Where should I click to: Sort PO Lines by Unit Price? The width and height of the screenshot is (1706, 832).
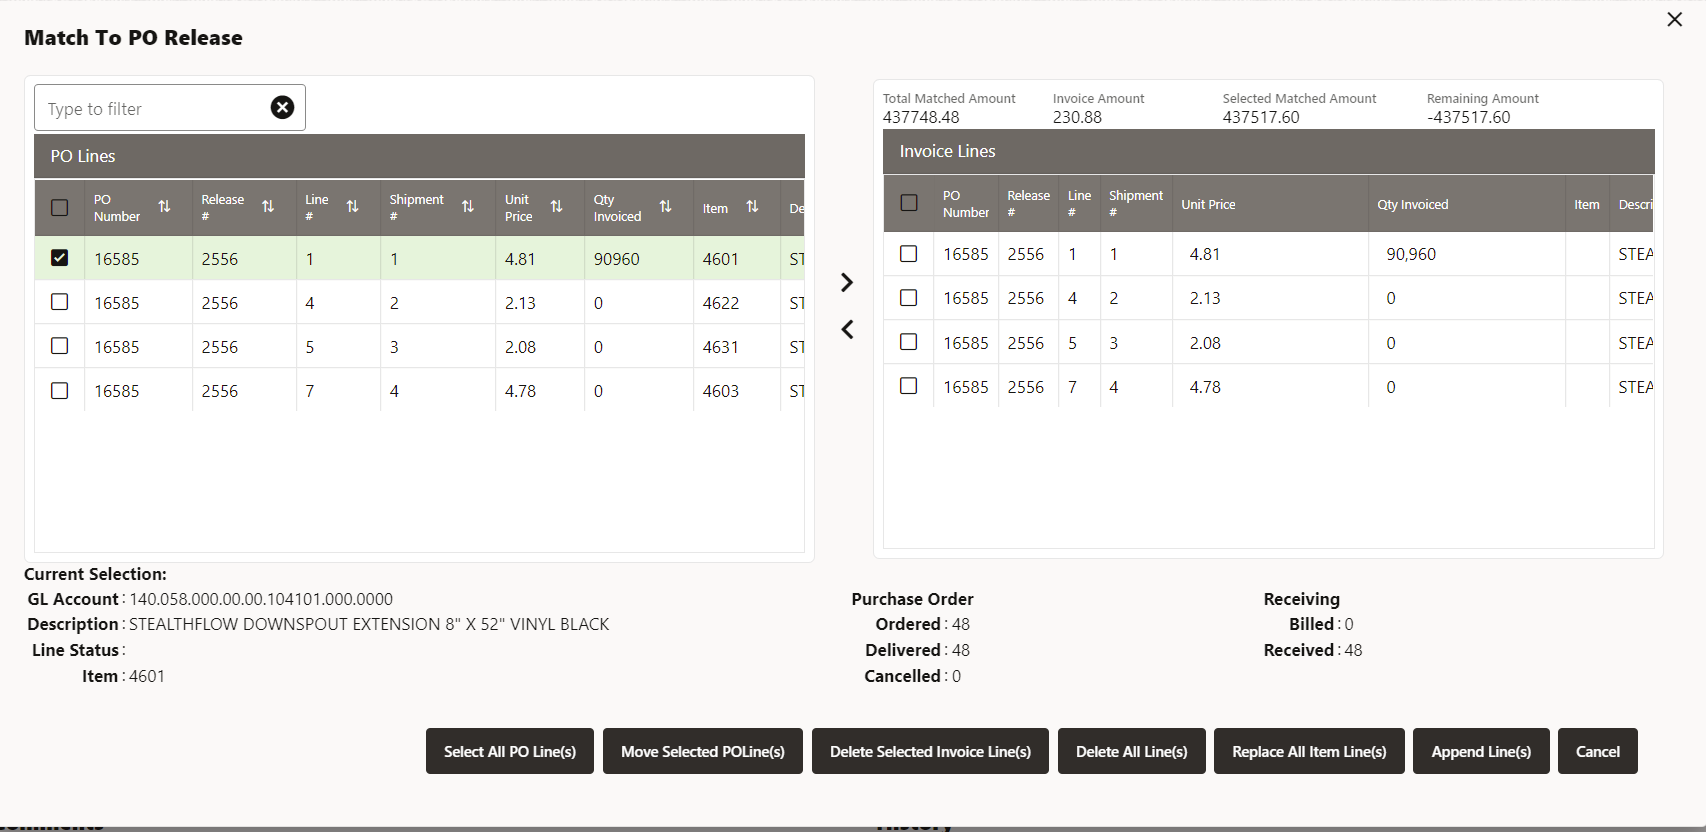point(556,207)
